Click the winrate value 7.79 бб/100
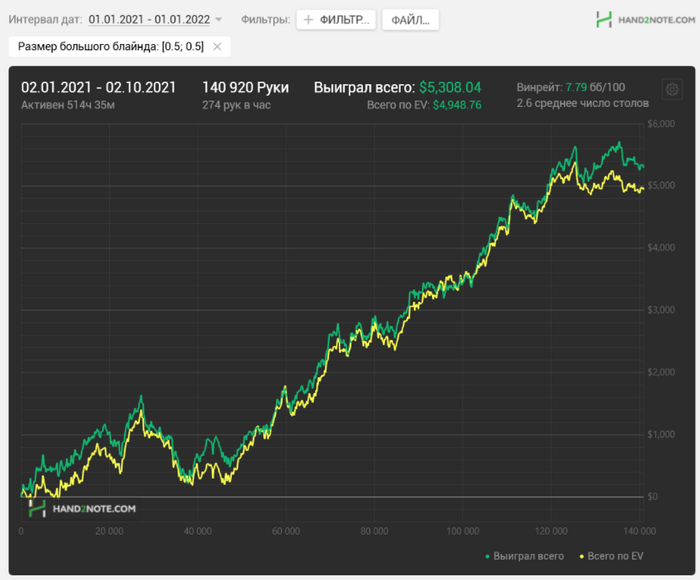This screenshot has height=580, width=700. (x=595, y=87)
